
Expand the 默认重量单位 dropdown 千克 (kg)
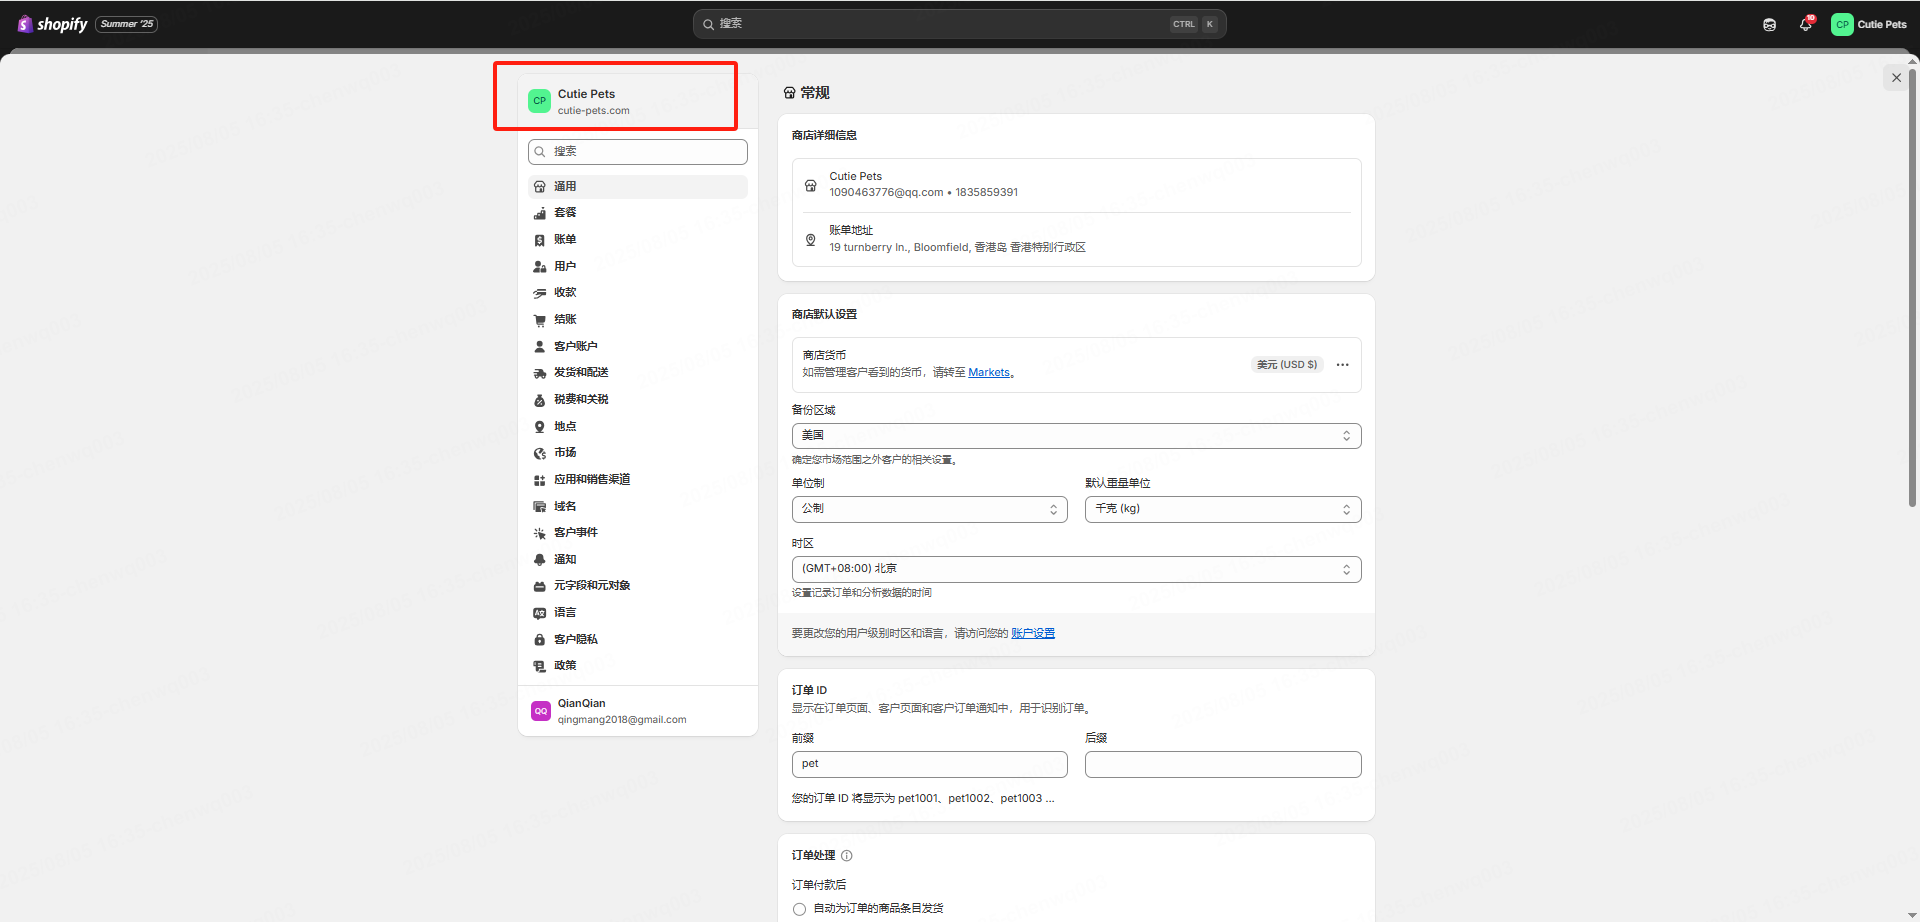(x=1223, y=509)
